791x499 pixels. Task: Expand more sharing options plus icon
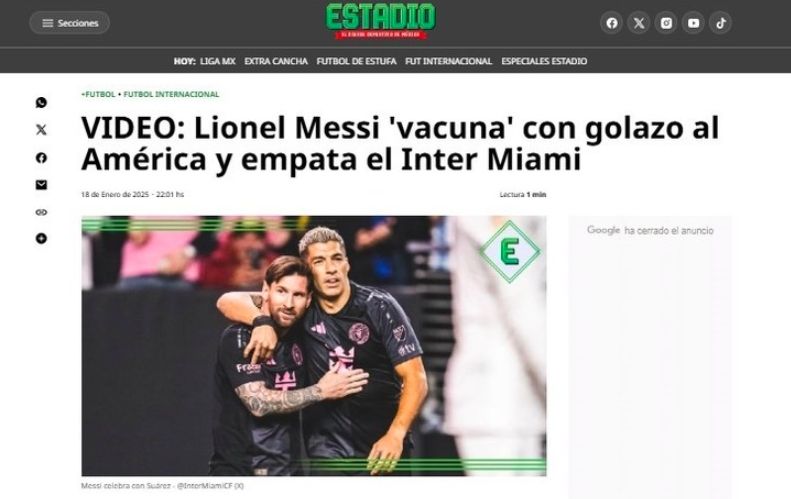point(41,239)
